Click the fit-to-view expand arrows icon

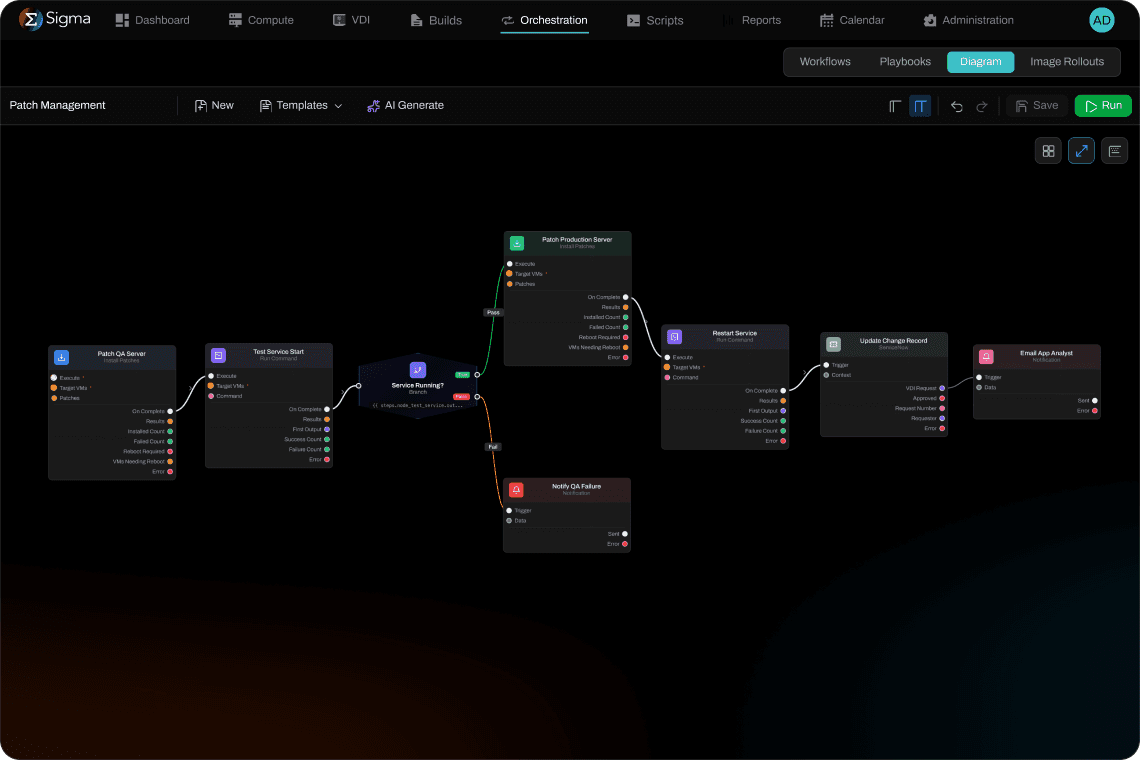point(1081,151)
